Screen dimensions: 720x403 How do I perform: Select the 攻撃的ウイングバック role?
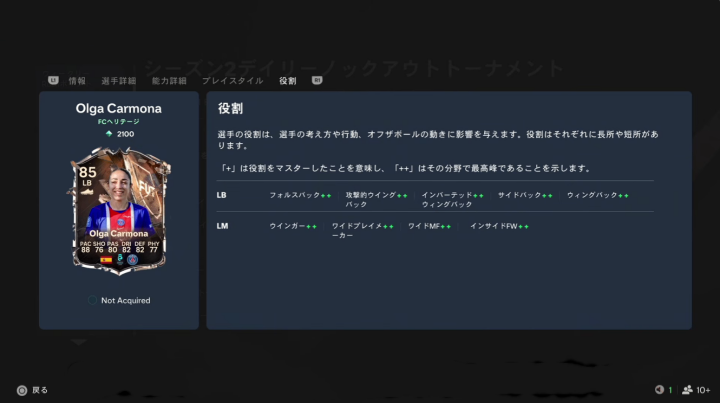click(x=376, y=200)
